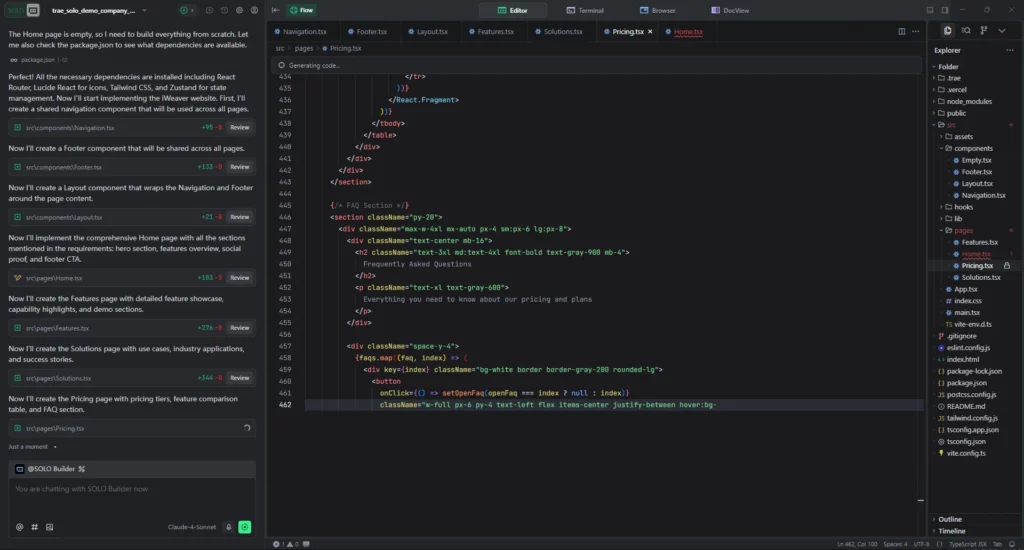Review the Layout.tsx changes

click(x=240, y=217)
